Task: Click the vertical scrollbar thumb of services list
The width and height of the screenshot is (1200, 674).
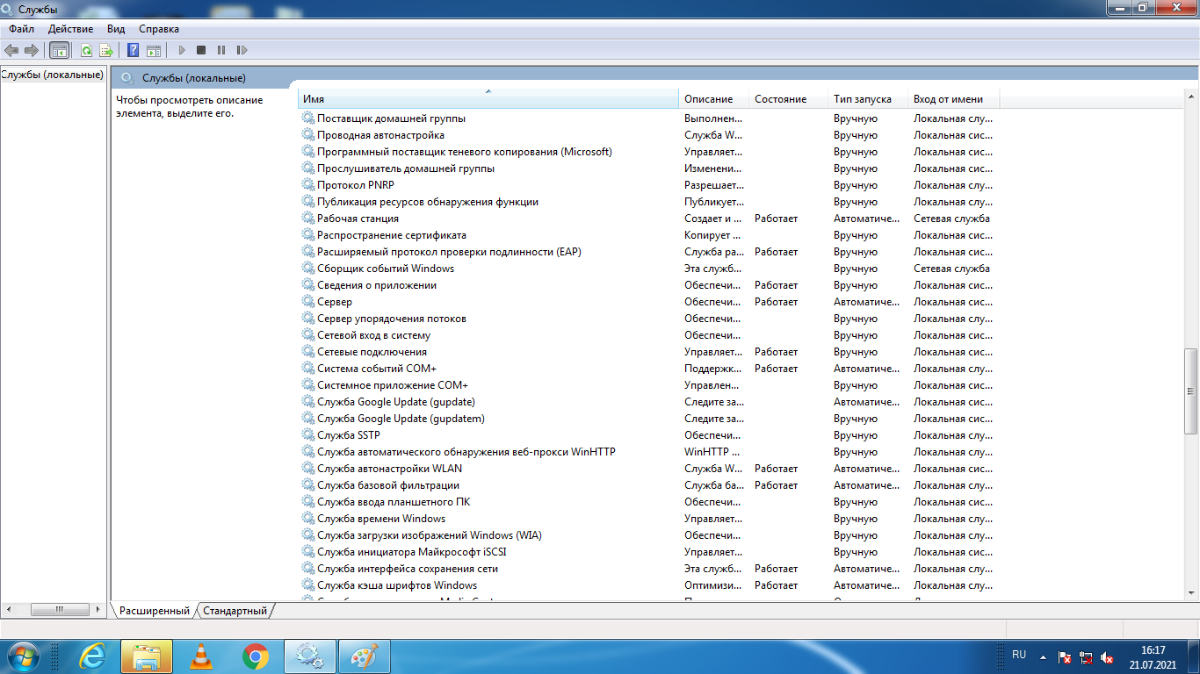Action: point(1190,390)
